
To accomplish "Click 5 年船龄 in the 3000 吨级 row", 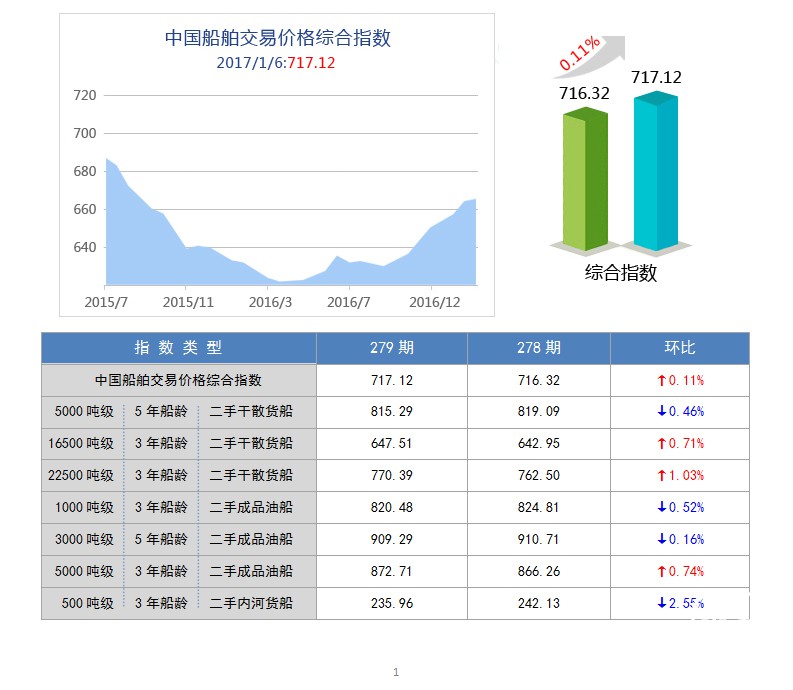I will point(161,539).
